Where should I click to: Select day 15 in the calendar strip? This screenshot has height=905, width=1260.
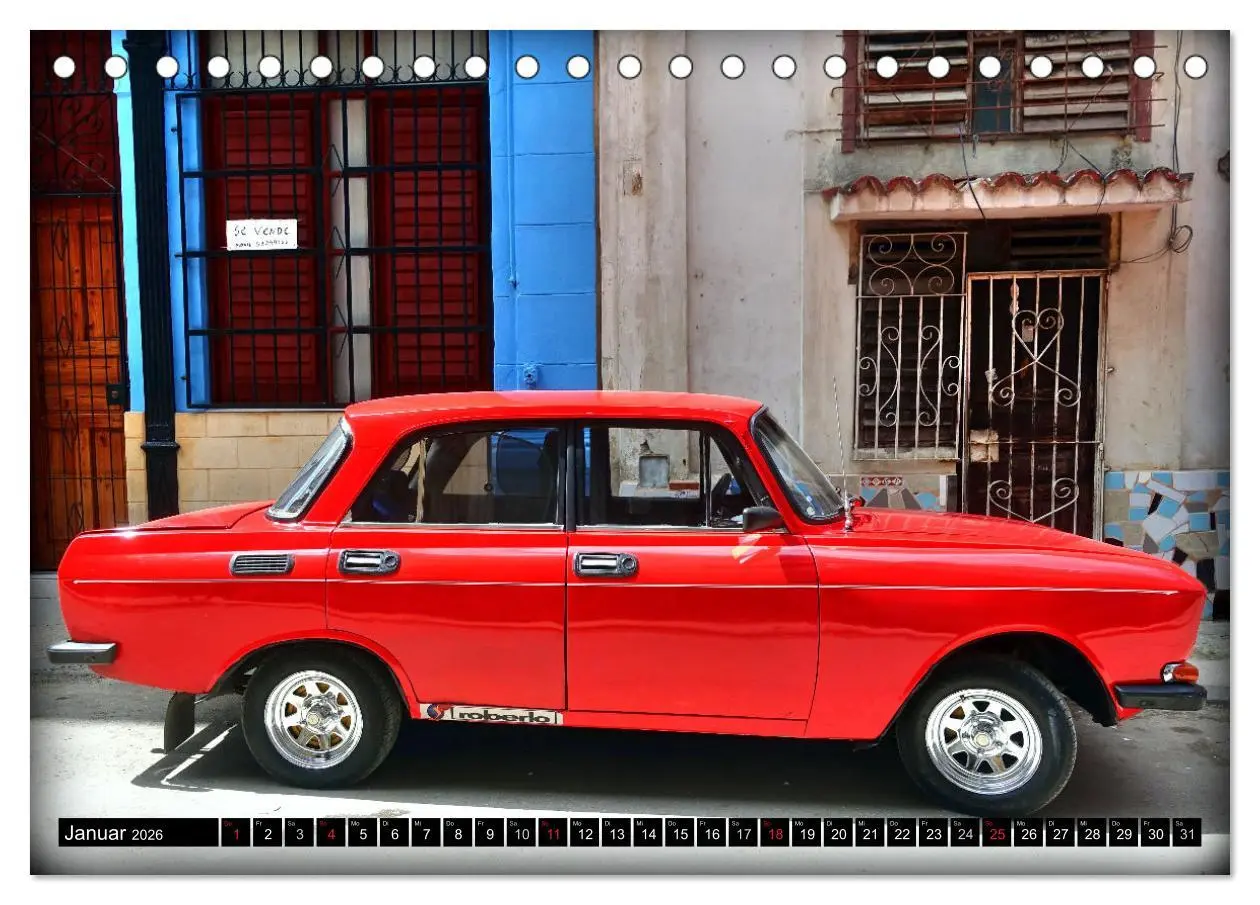pyautogui.click(x=679, y=833)
